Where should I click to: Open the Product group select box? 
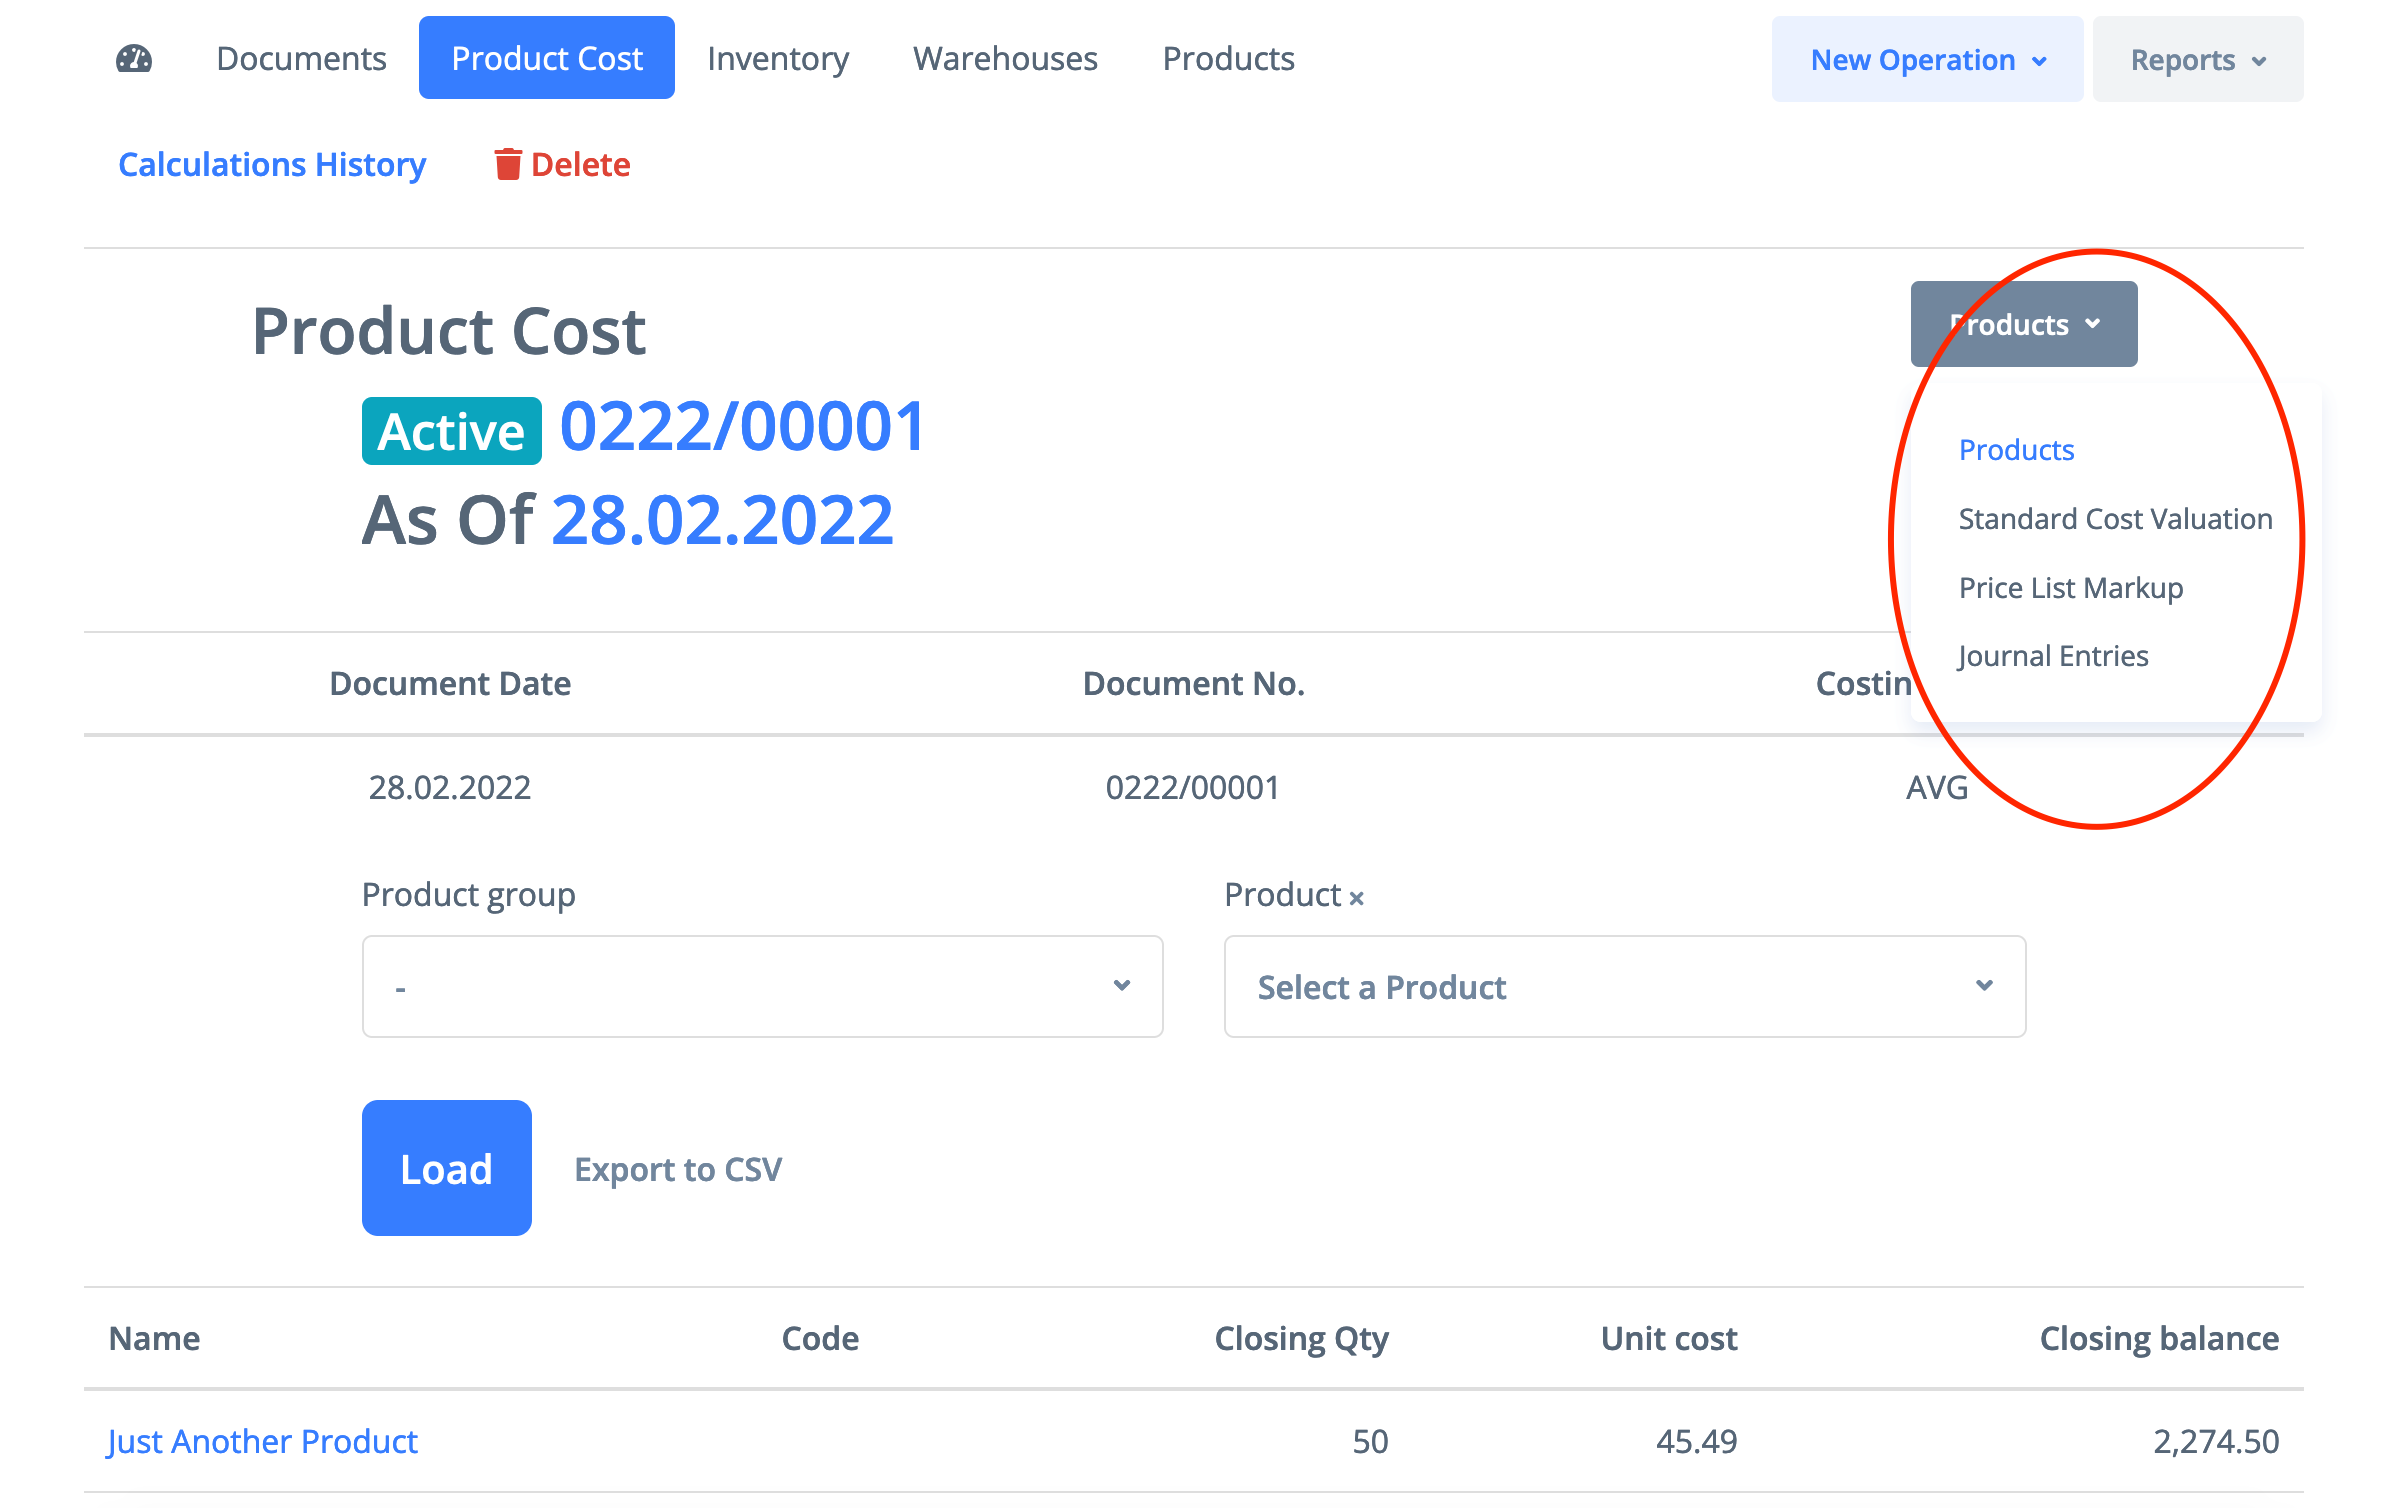pyautogui.click(x=762, y=986)
